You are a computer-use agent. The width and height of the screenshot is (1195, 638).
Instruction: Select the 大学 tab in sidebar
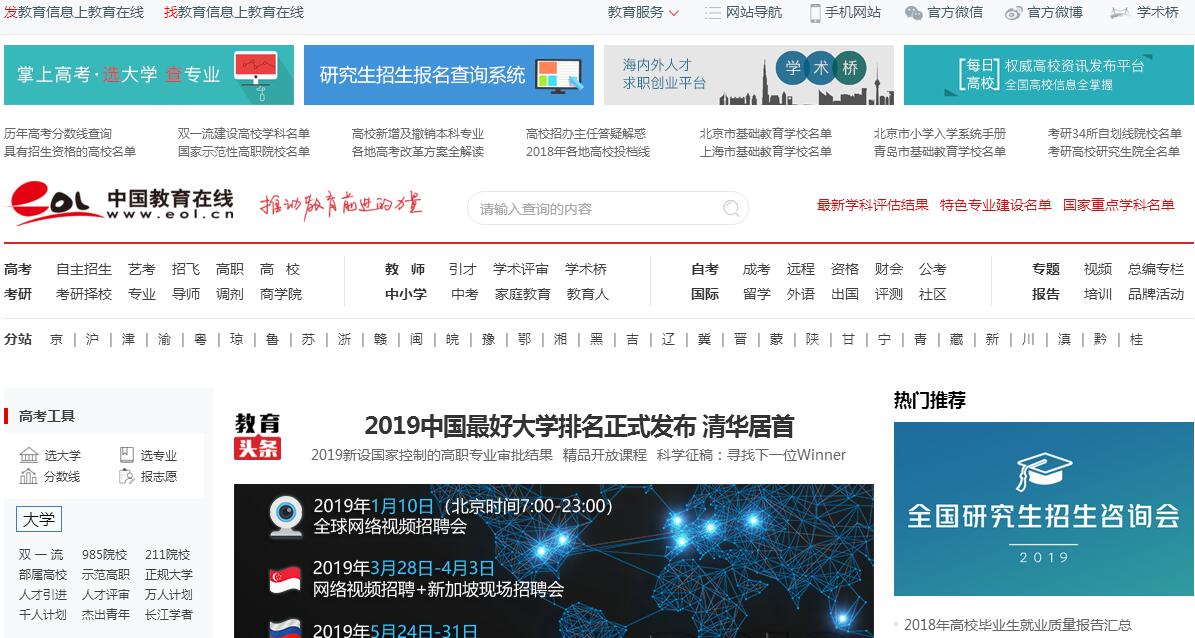pos(39,520)
